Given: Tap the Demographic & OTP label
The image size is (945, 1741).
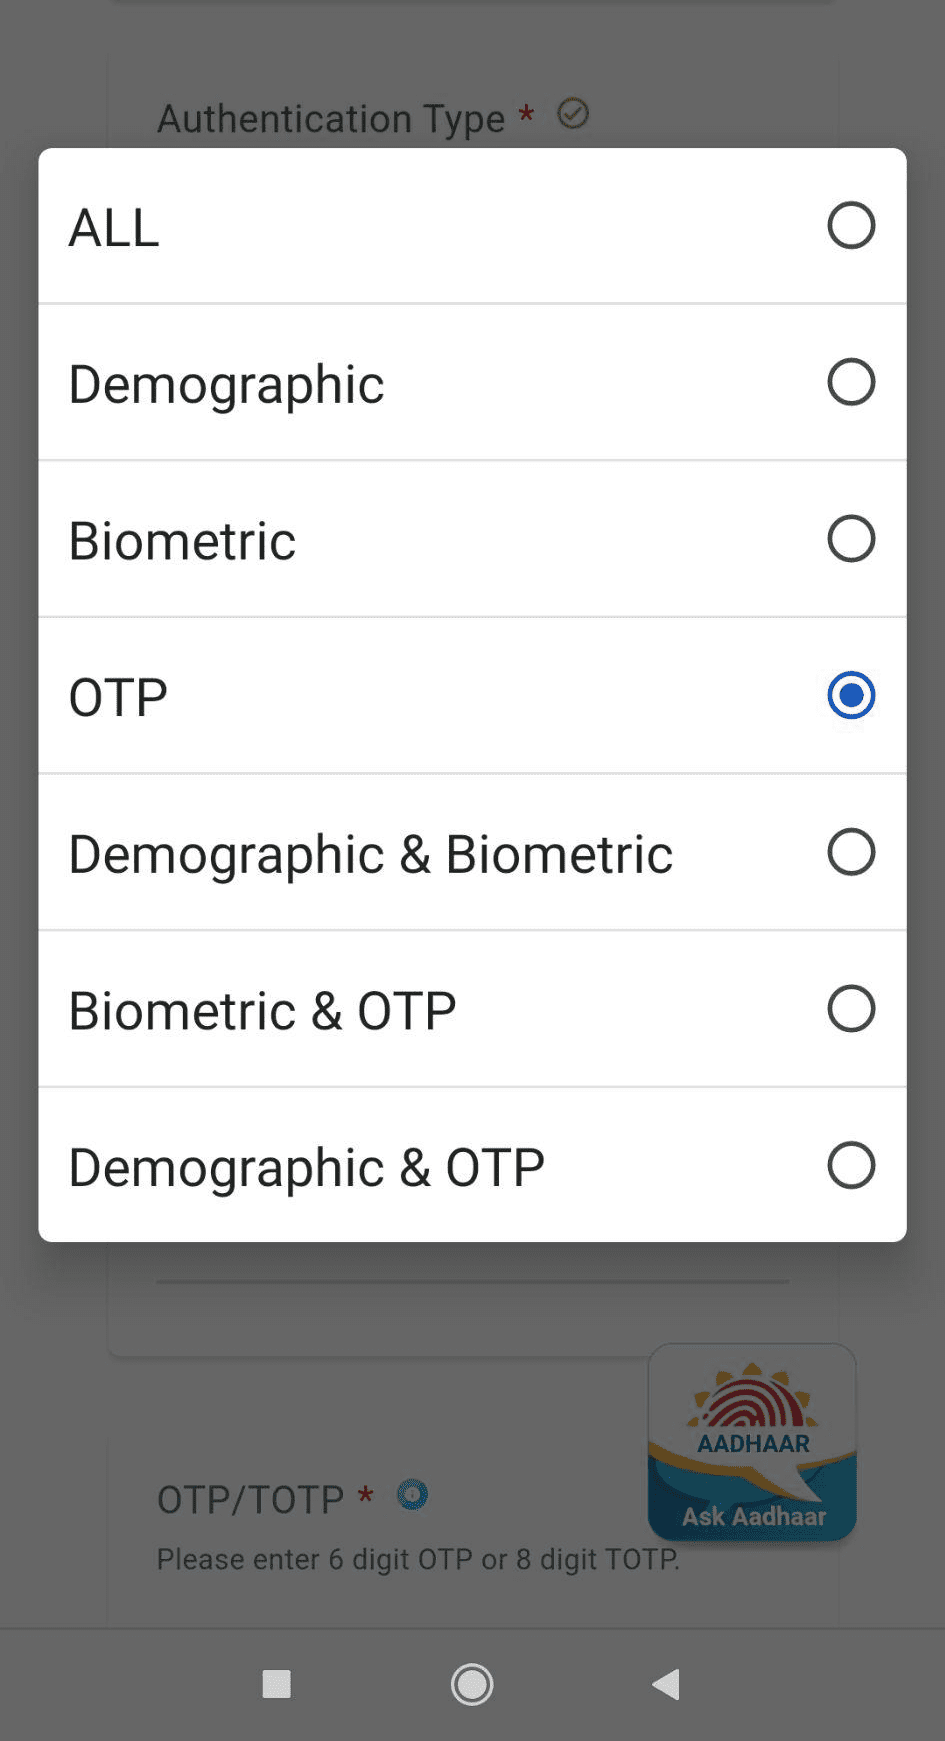Looking at the screenshot, I should tap(306, 1168).
